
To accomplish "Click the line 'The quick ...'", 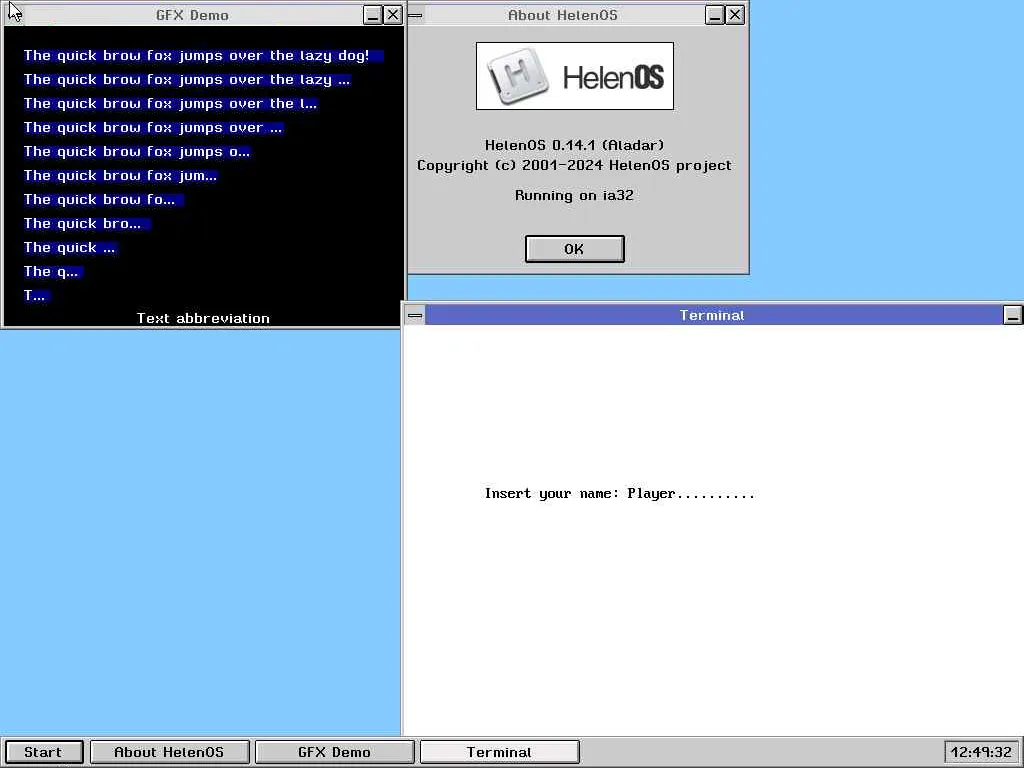I will click(70, 248).
